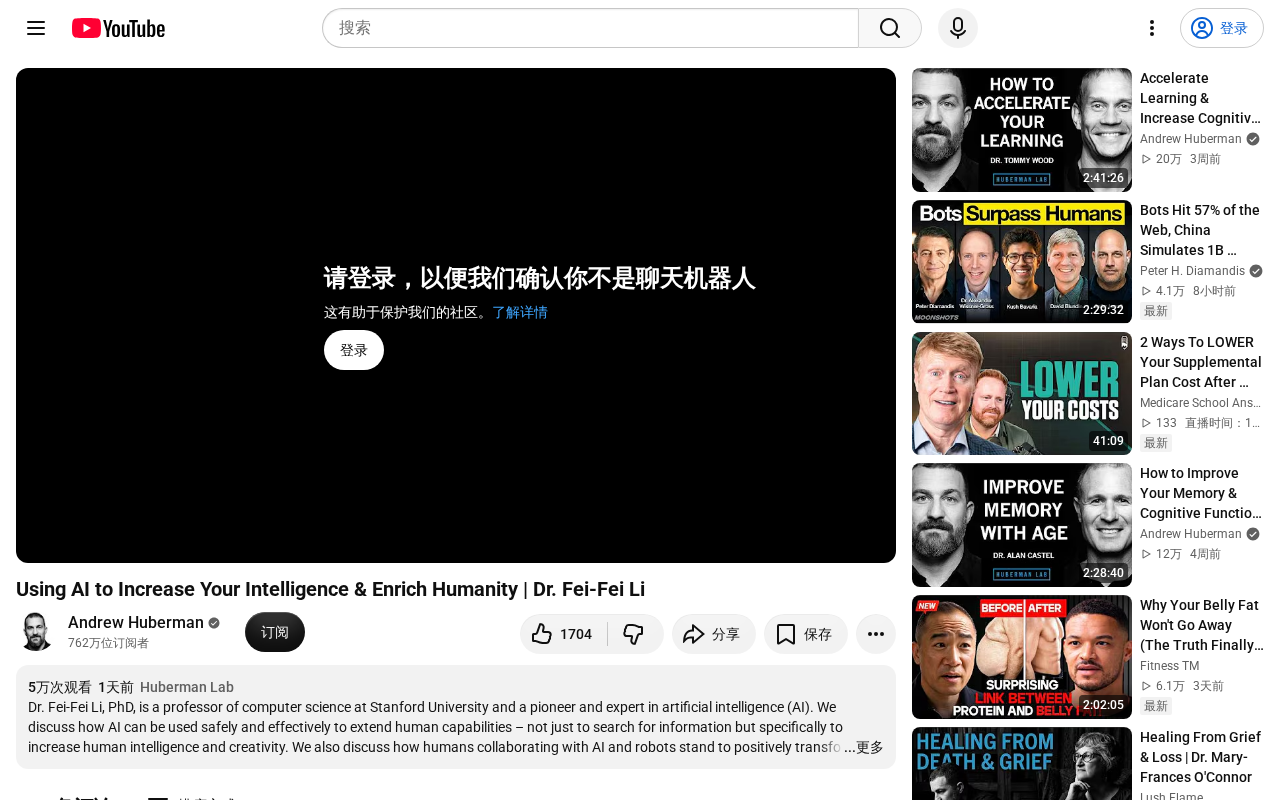Visit Medicare School channel
Viewport: 1280px width, 800px height.
tap(1200, 403)
